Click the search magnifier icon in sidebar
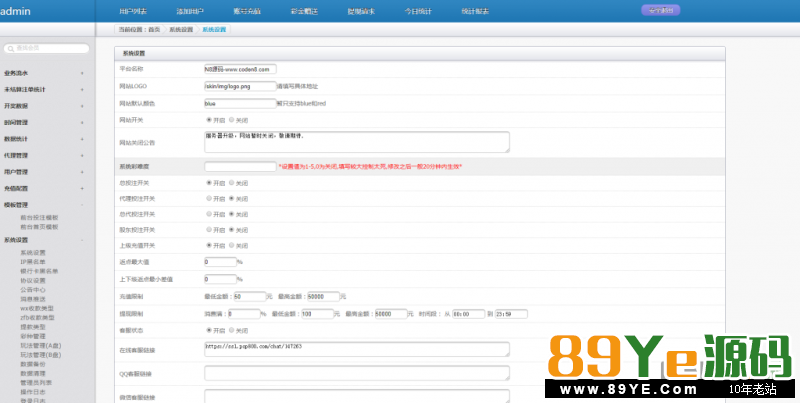 [10, 48]
